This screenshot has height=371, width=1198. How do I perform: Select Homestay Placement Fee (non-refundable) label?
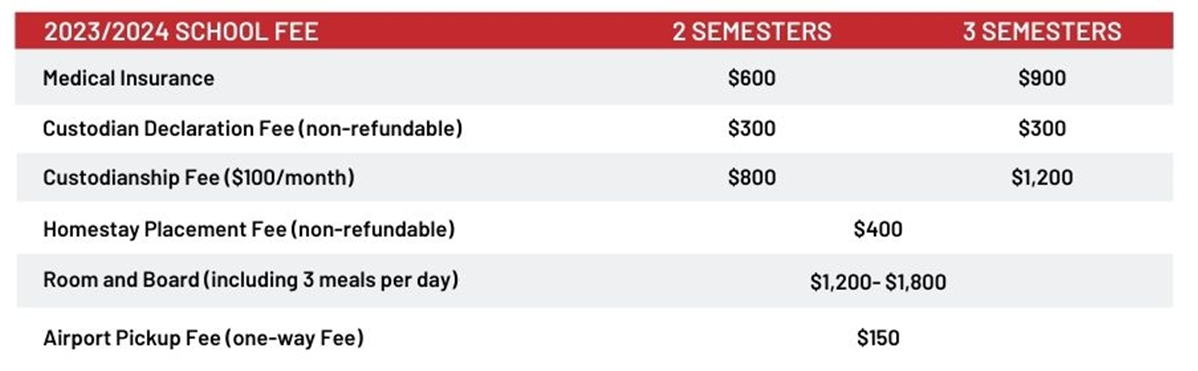tap(248, 229)
